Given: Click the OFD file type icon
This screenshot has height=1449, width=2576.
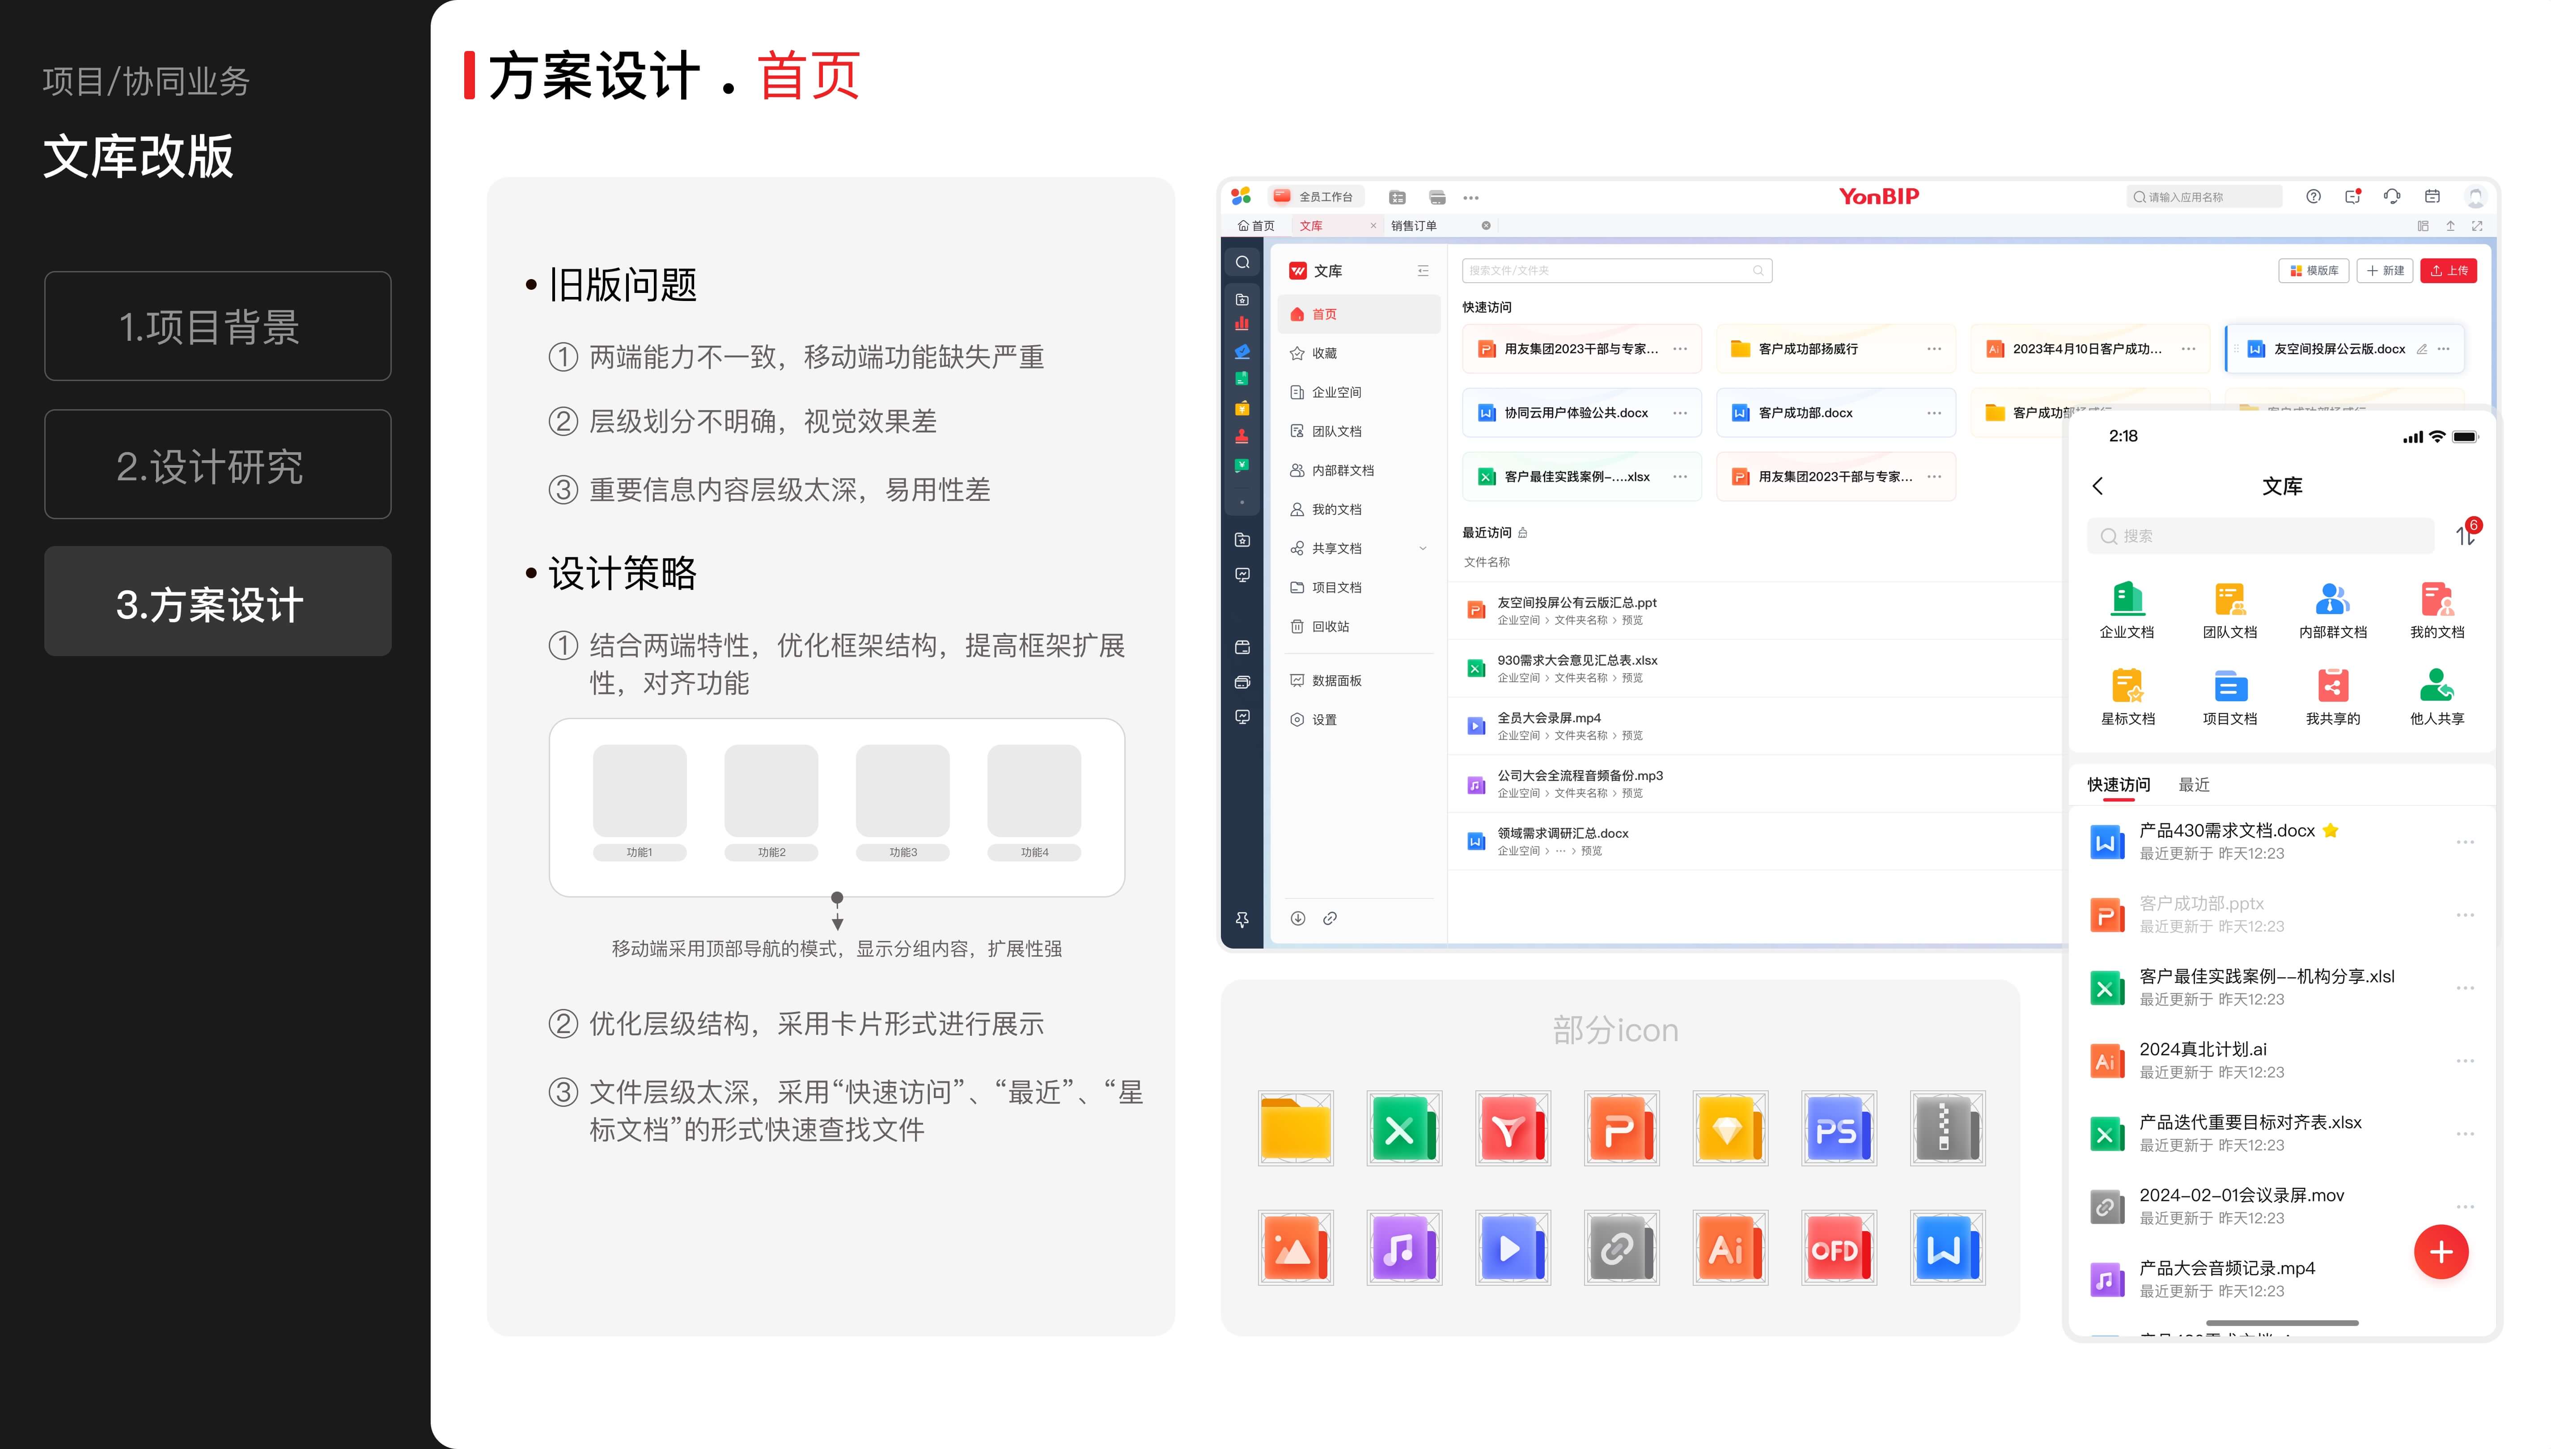Looking at the screenshot, I should tap(1838, 1248).
